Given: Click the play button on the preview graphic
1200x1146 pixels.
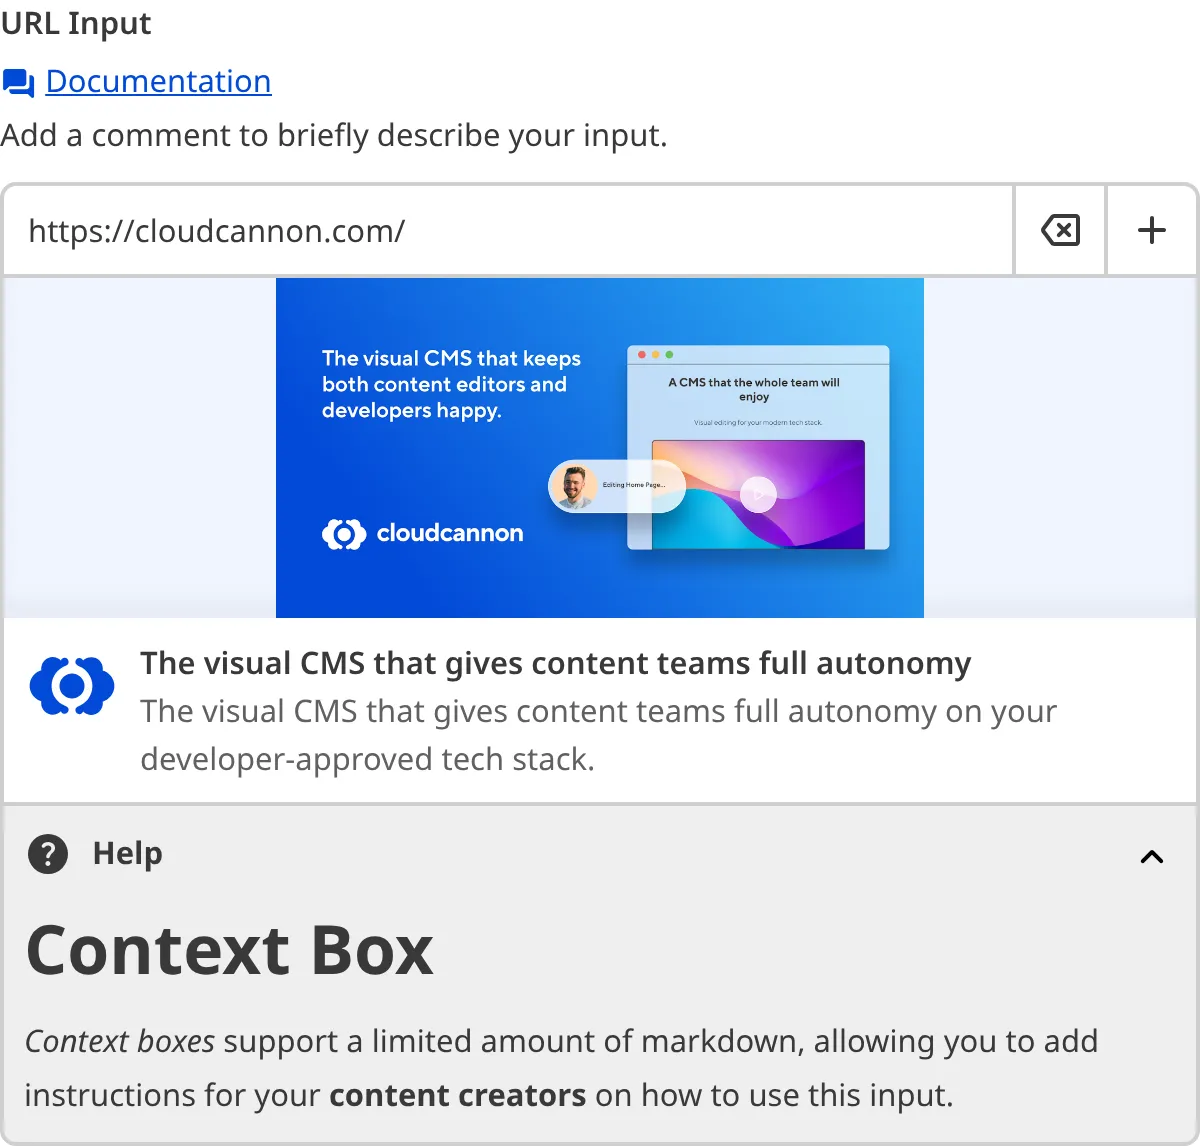Looking at the screenshot, I should [760, 493].
